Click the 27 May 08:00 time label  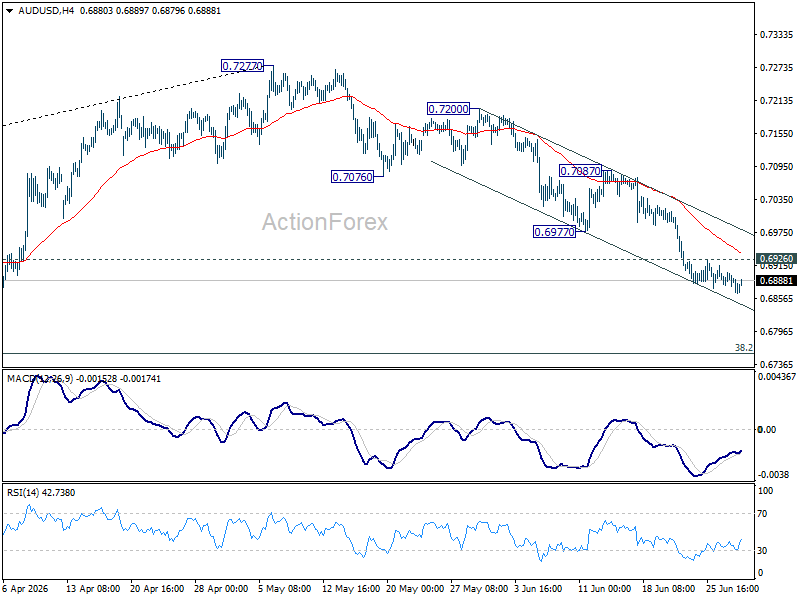[x=479, y=588]
